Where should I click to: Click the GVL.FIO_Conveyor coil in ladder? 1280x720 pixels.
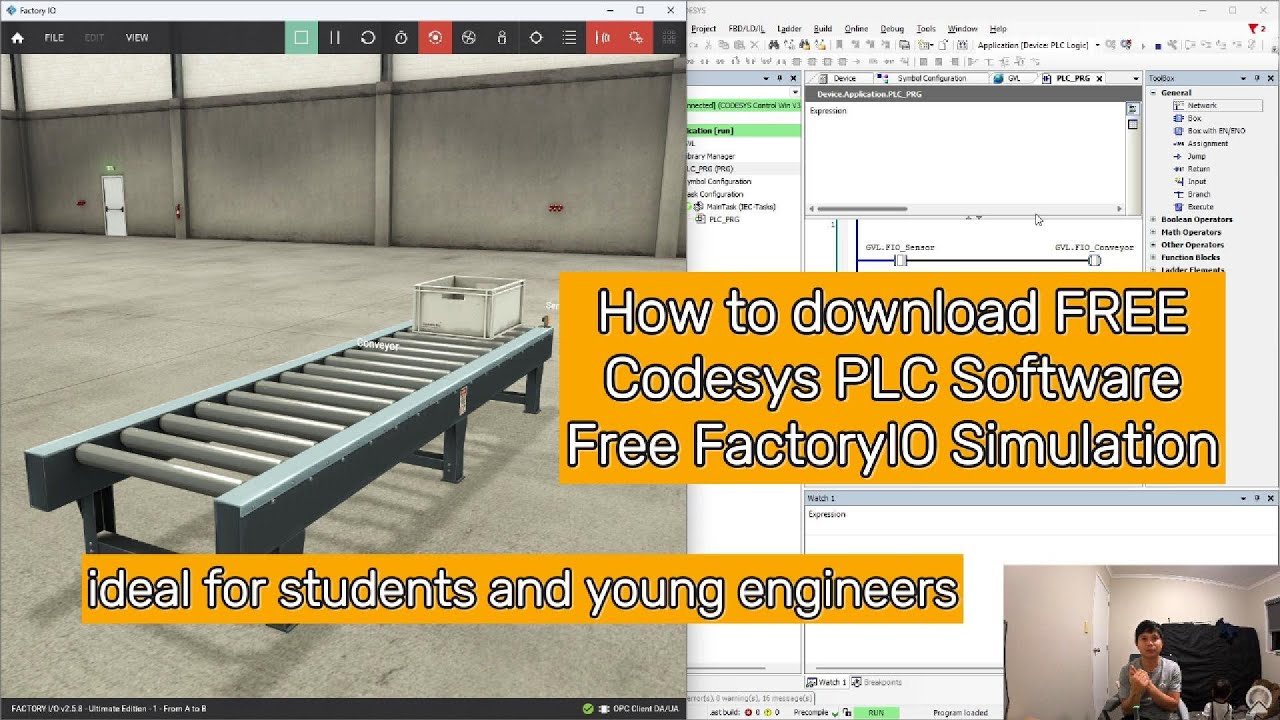click(x=1094, y=260)
